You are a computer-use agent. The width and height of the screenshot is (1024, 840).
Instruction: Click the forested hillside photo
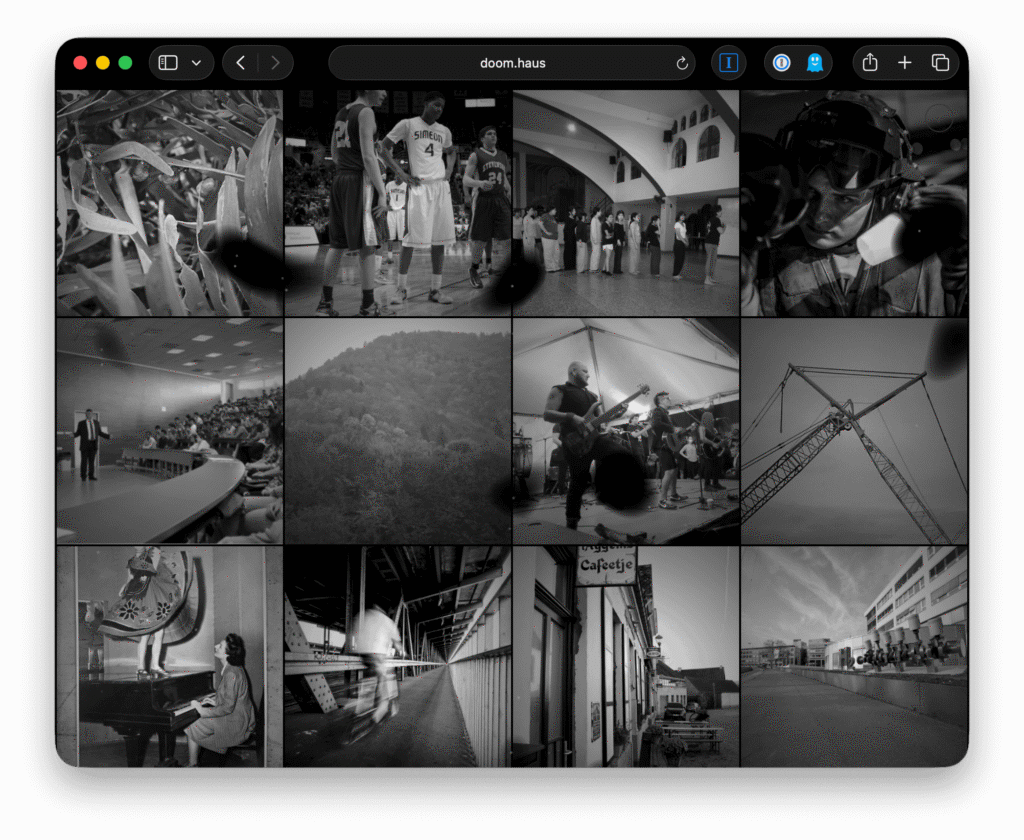pos(397,431)
